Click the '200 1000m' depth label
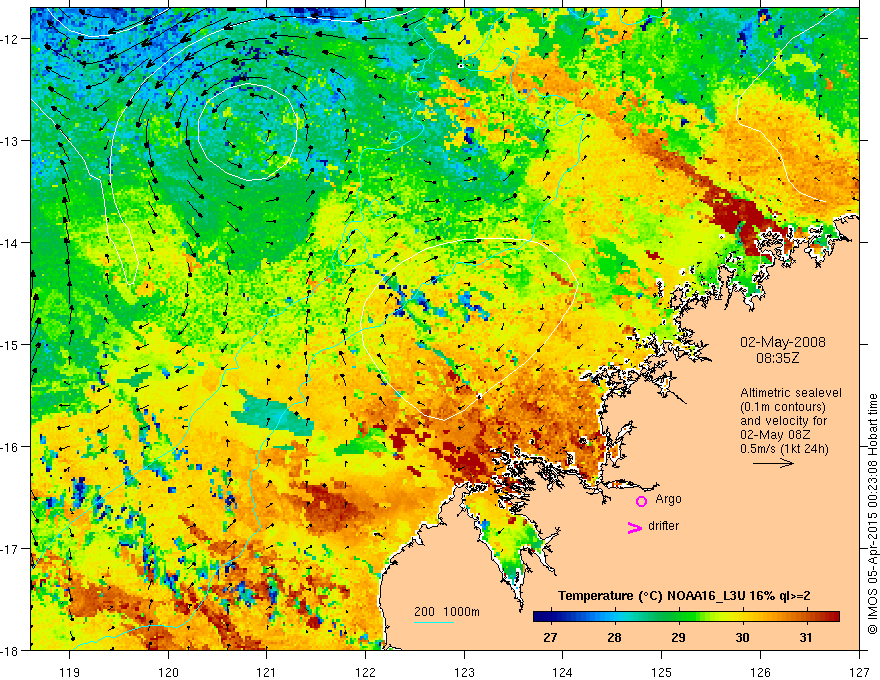Viewport: 880px width, 680px height. (x=447, y=612)
